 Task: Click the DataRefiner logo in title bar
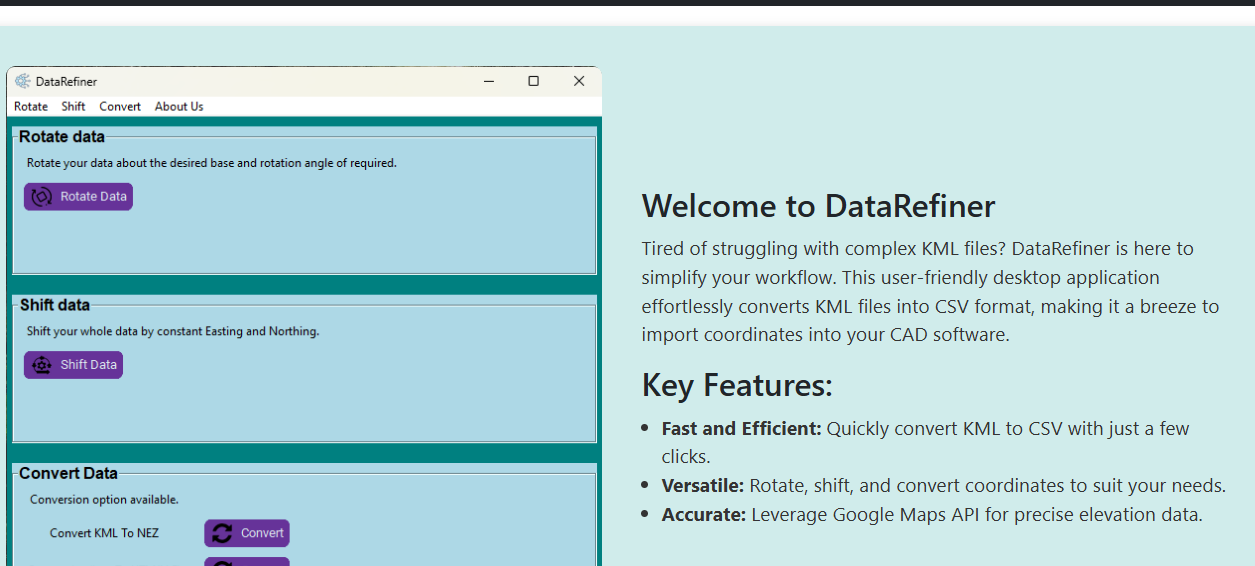[23, 81]
